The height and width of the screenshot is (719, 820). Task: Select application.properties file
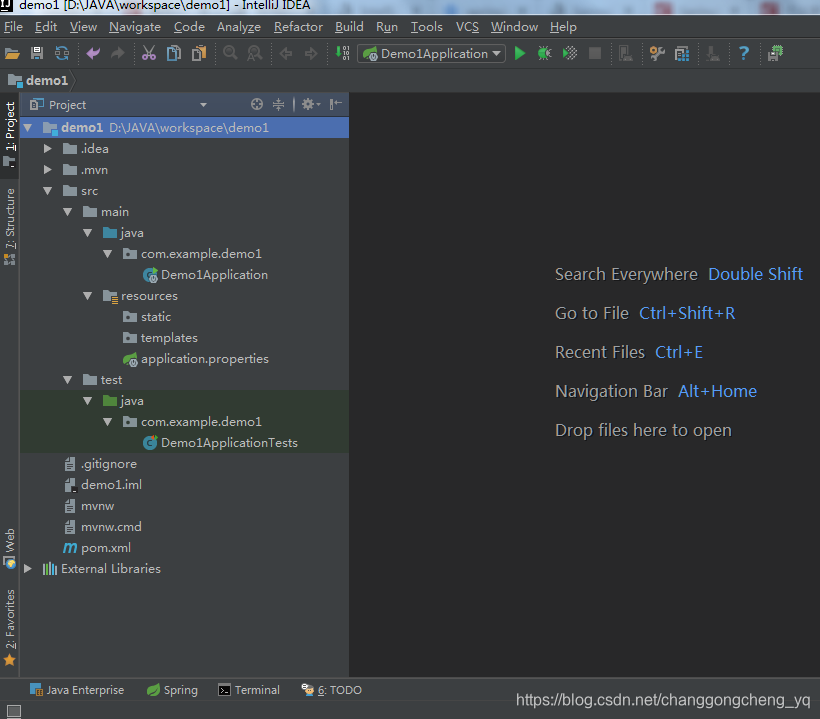point(204,359)
